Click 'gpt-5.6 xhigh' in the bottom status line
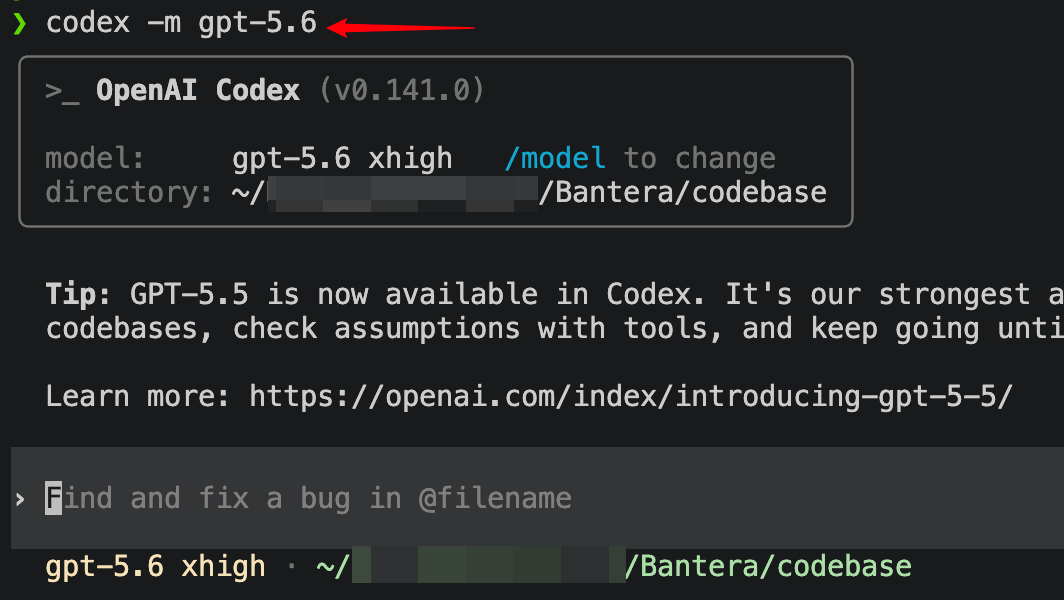 point(155,566)
